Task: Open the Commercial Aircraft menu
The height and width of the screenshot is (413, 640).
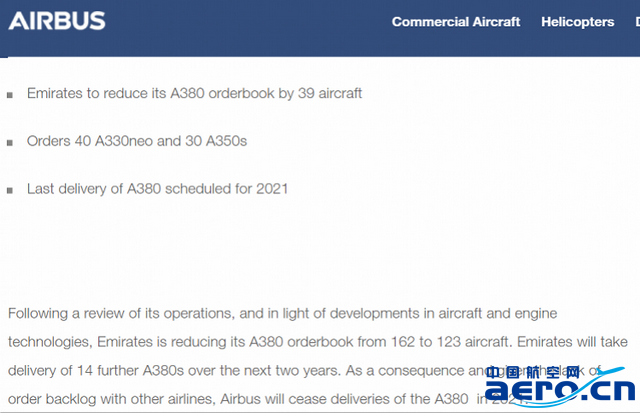Action: (456, 22)
